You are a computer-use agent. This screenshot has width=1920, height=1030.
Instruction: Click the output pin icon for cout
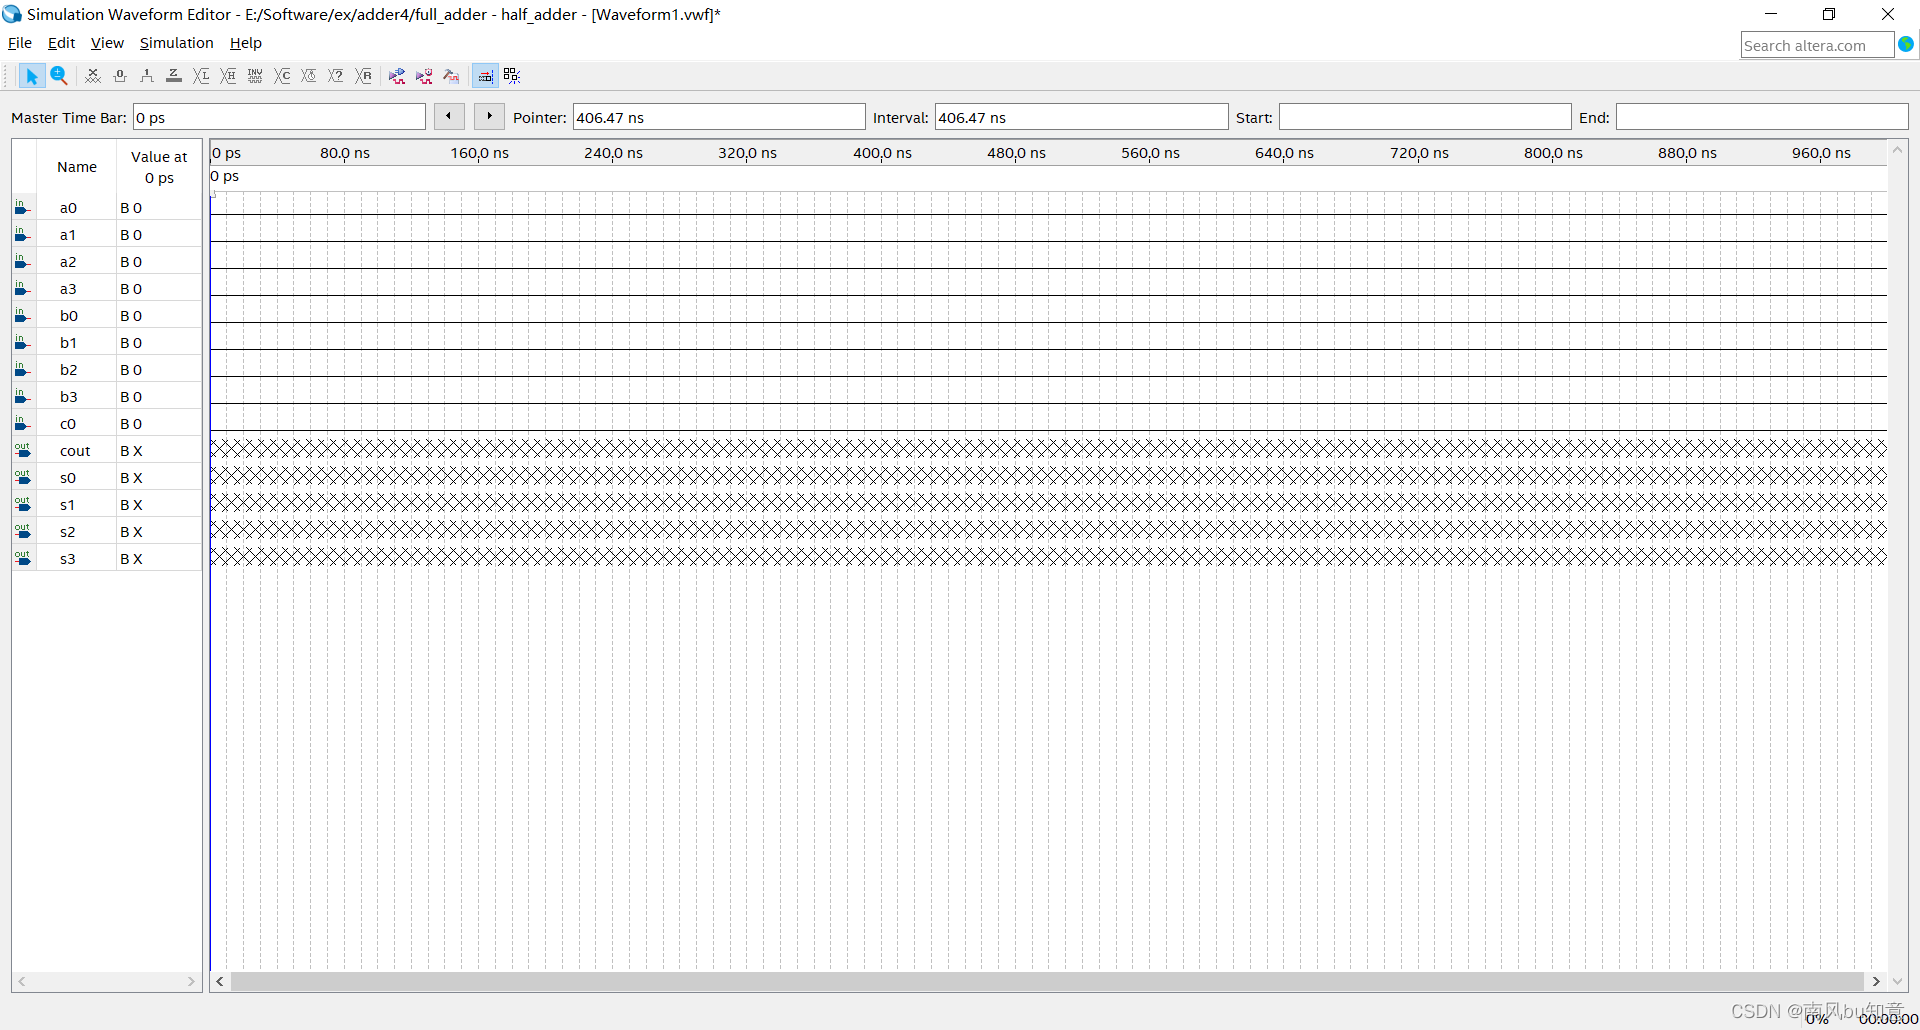coord(22,451)
